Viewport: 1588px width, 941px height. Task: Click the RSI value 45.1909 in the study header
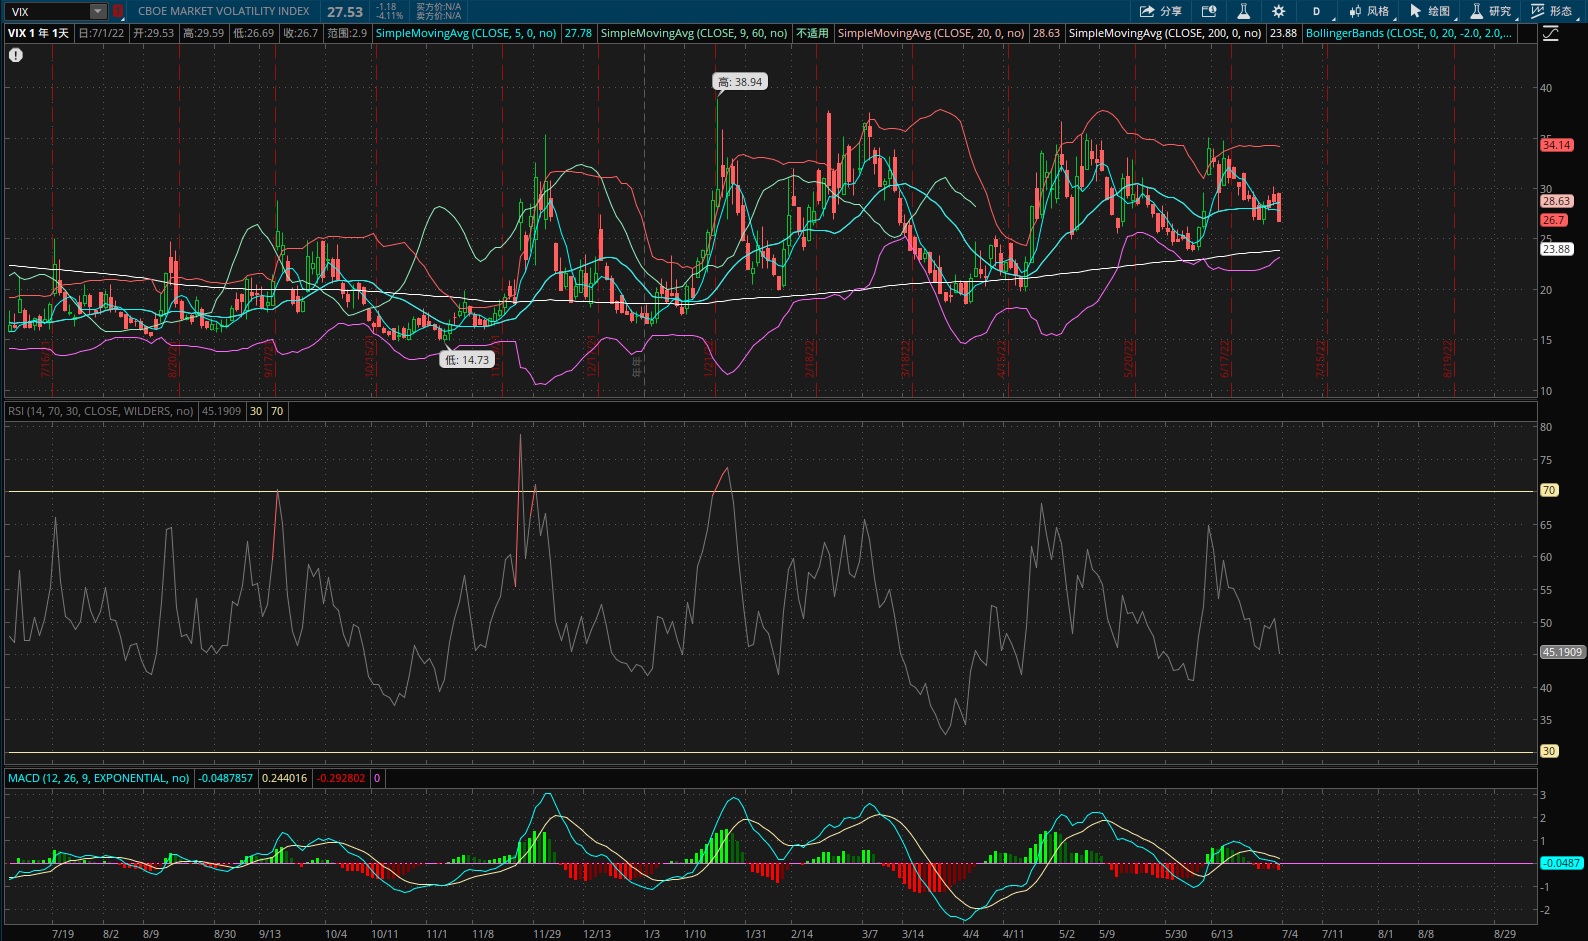tap(222, 411)
